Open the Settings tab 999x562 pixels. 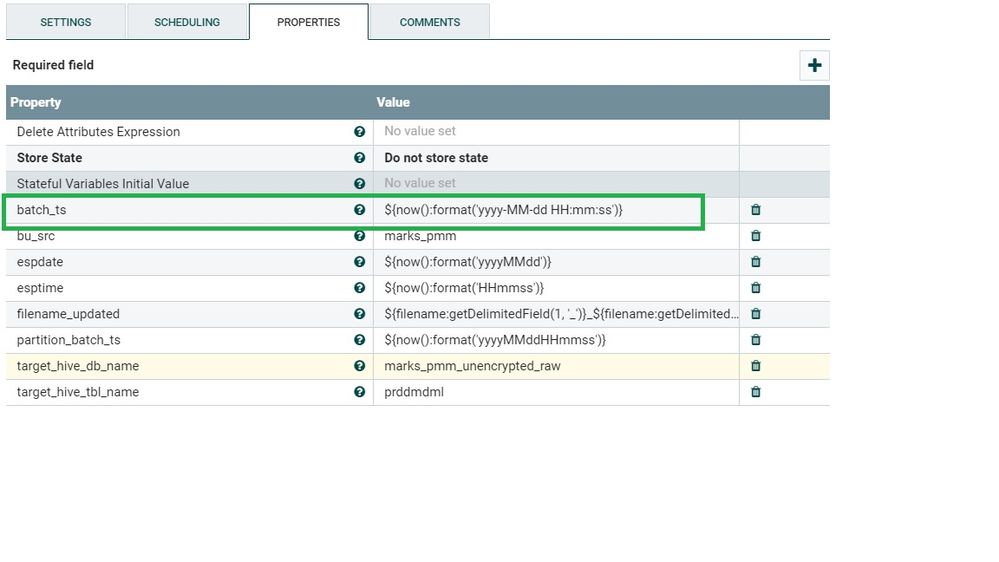point(66,22)
